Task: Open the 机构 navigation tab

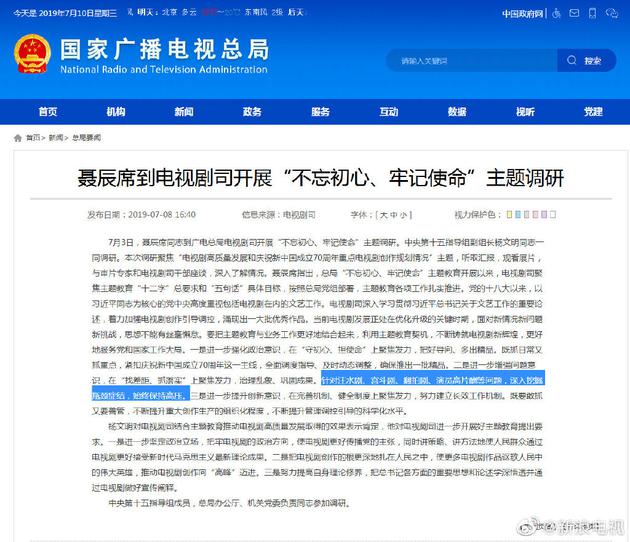Action: tap(116, 112)
